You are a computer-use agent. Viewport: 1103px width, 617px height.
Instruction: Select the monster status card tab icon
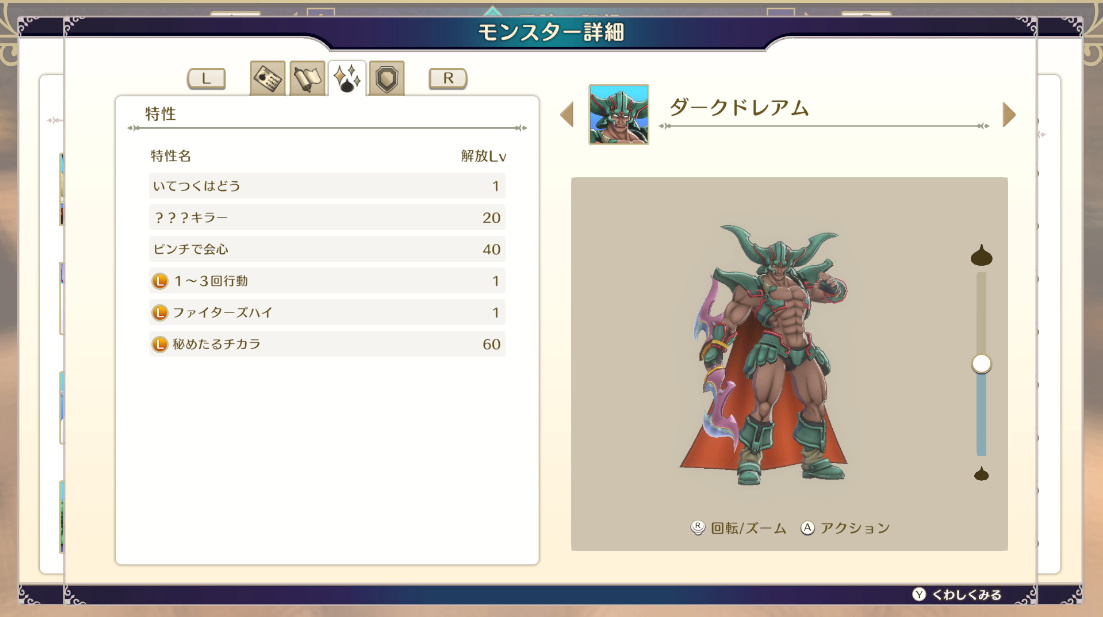(x=267, y=78)
